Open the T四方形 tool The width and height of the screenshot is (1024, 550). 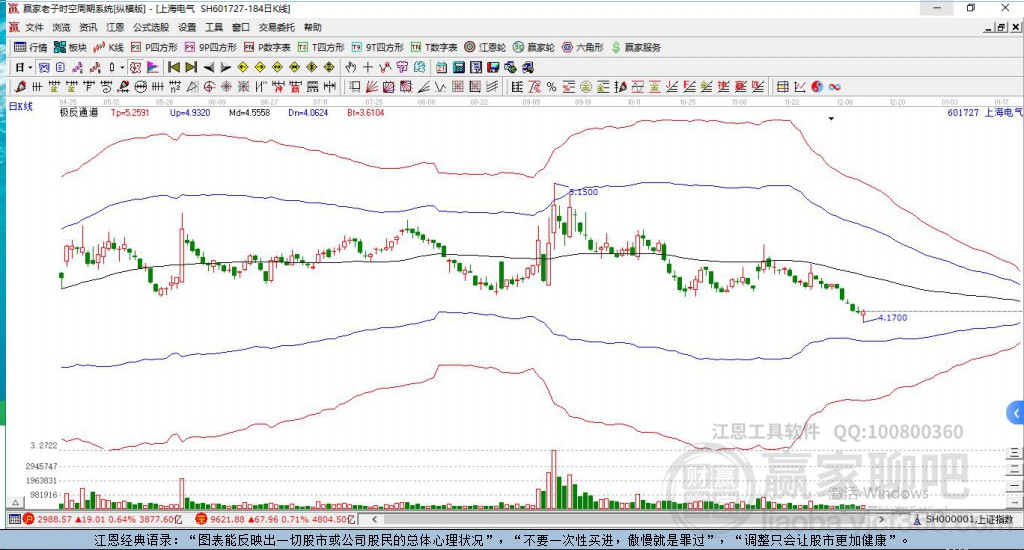[321, 47]
